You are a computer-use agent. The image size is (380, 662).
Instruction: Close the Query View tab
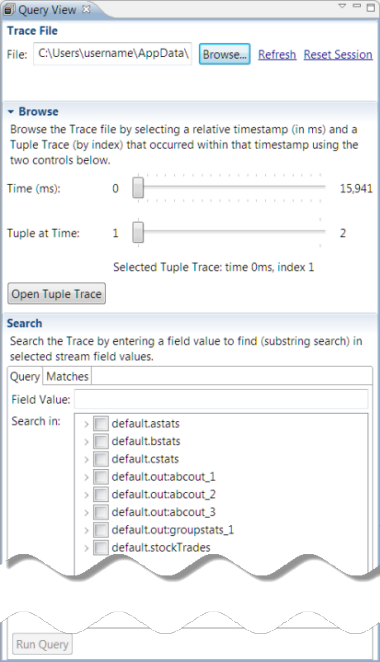click(86, 9)
